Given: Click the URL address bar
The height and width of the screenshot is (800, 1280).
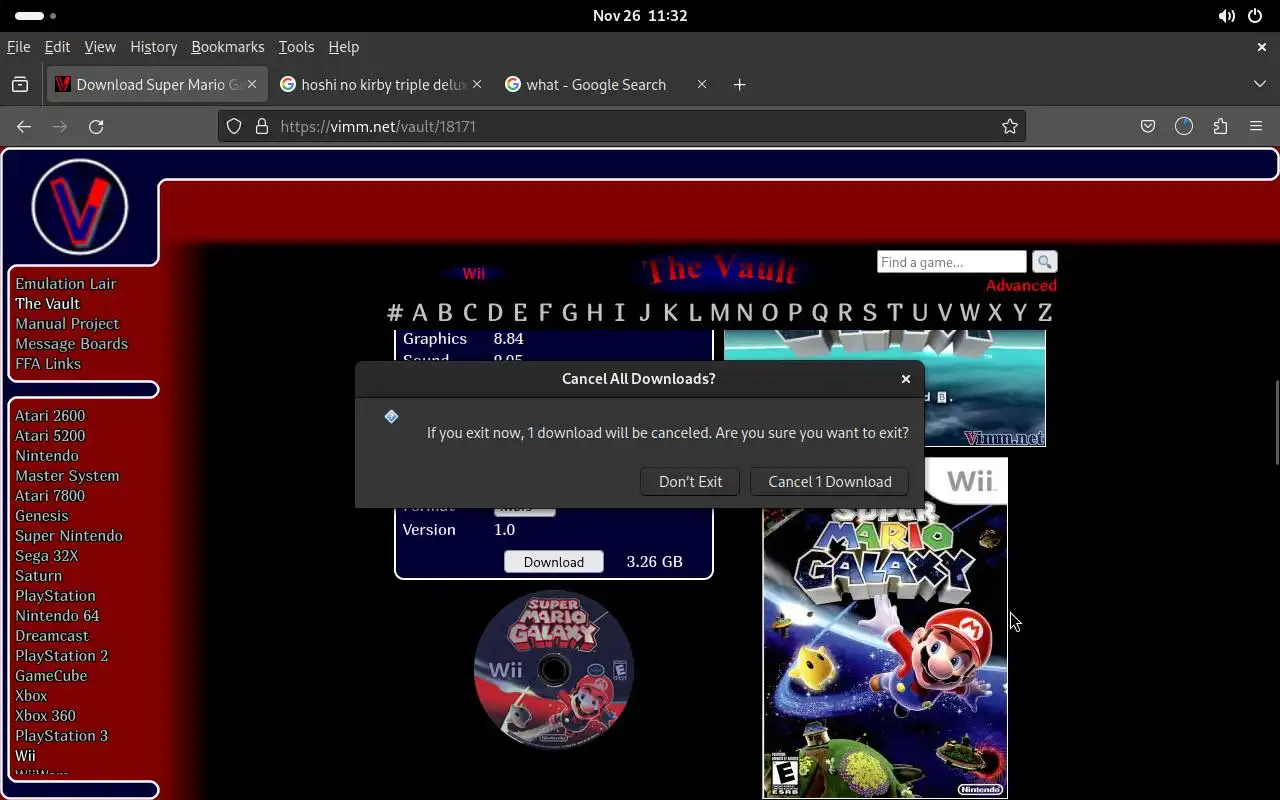Looking at the screenshot, I should click(x=620, y=126).
